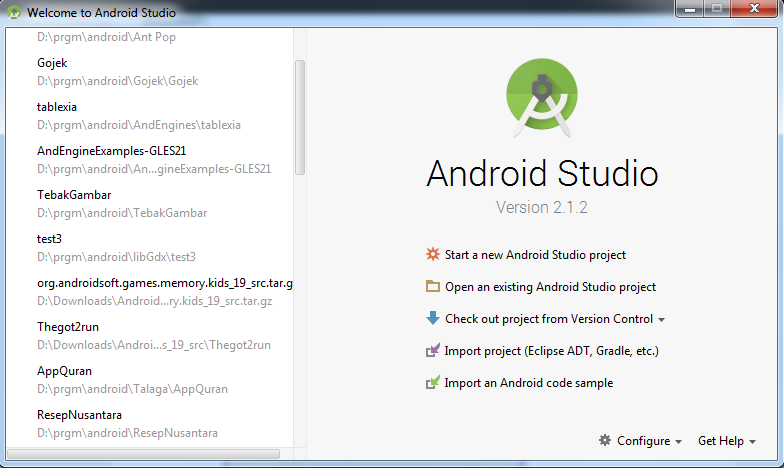Screen dimensions: 784x468
Task: Open an existing Android Studio project
Action: click(x=550, y=287)
